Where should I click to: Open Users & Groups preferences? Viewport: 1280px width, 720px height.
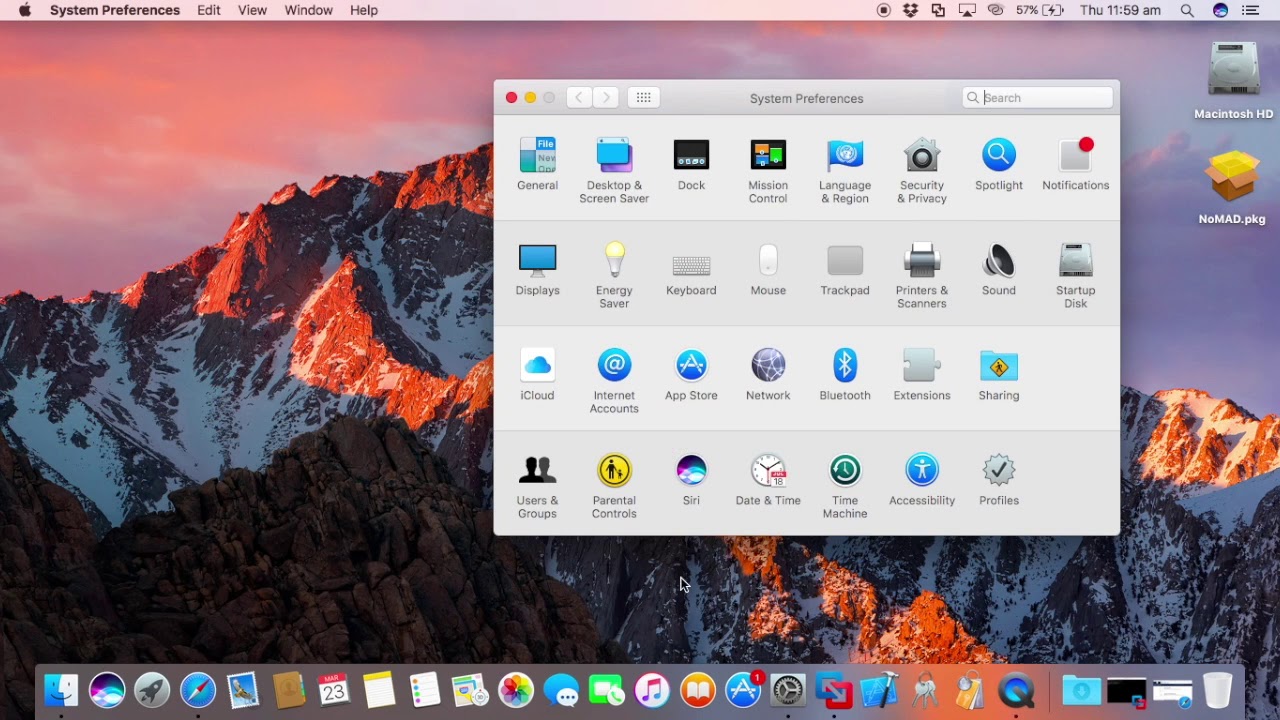click(537, 485)
